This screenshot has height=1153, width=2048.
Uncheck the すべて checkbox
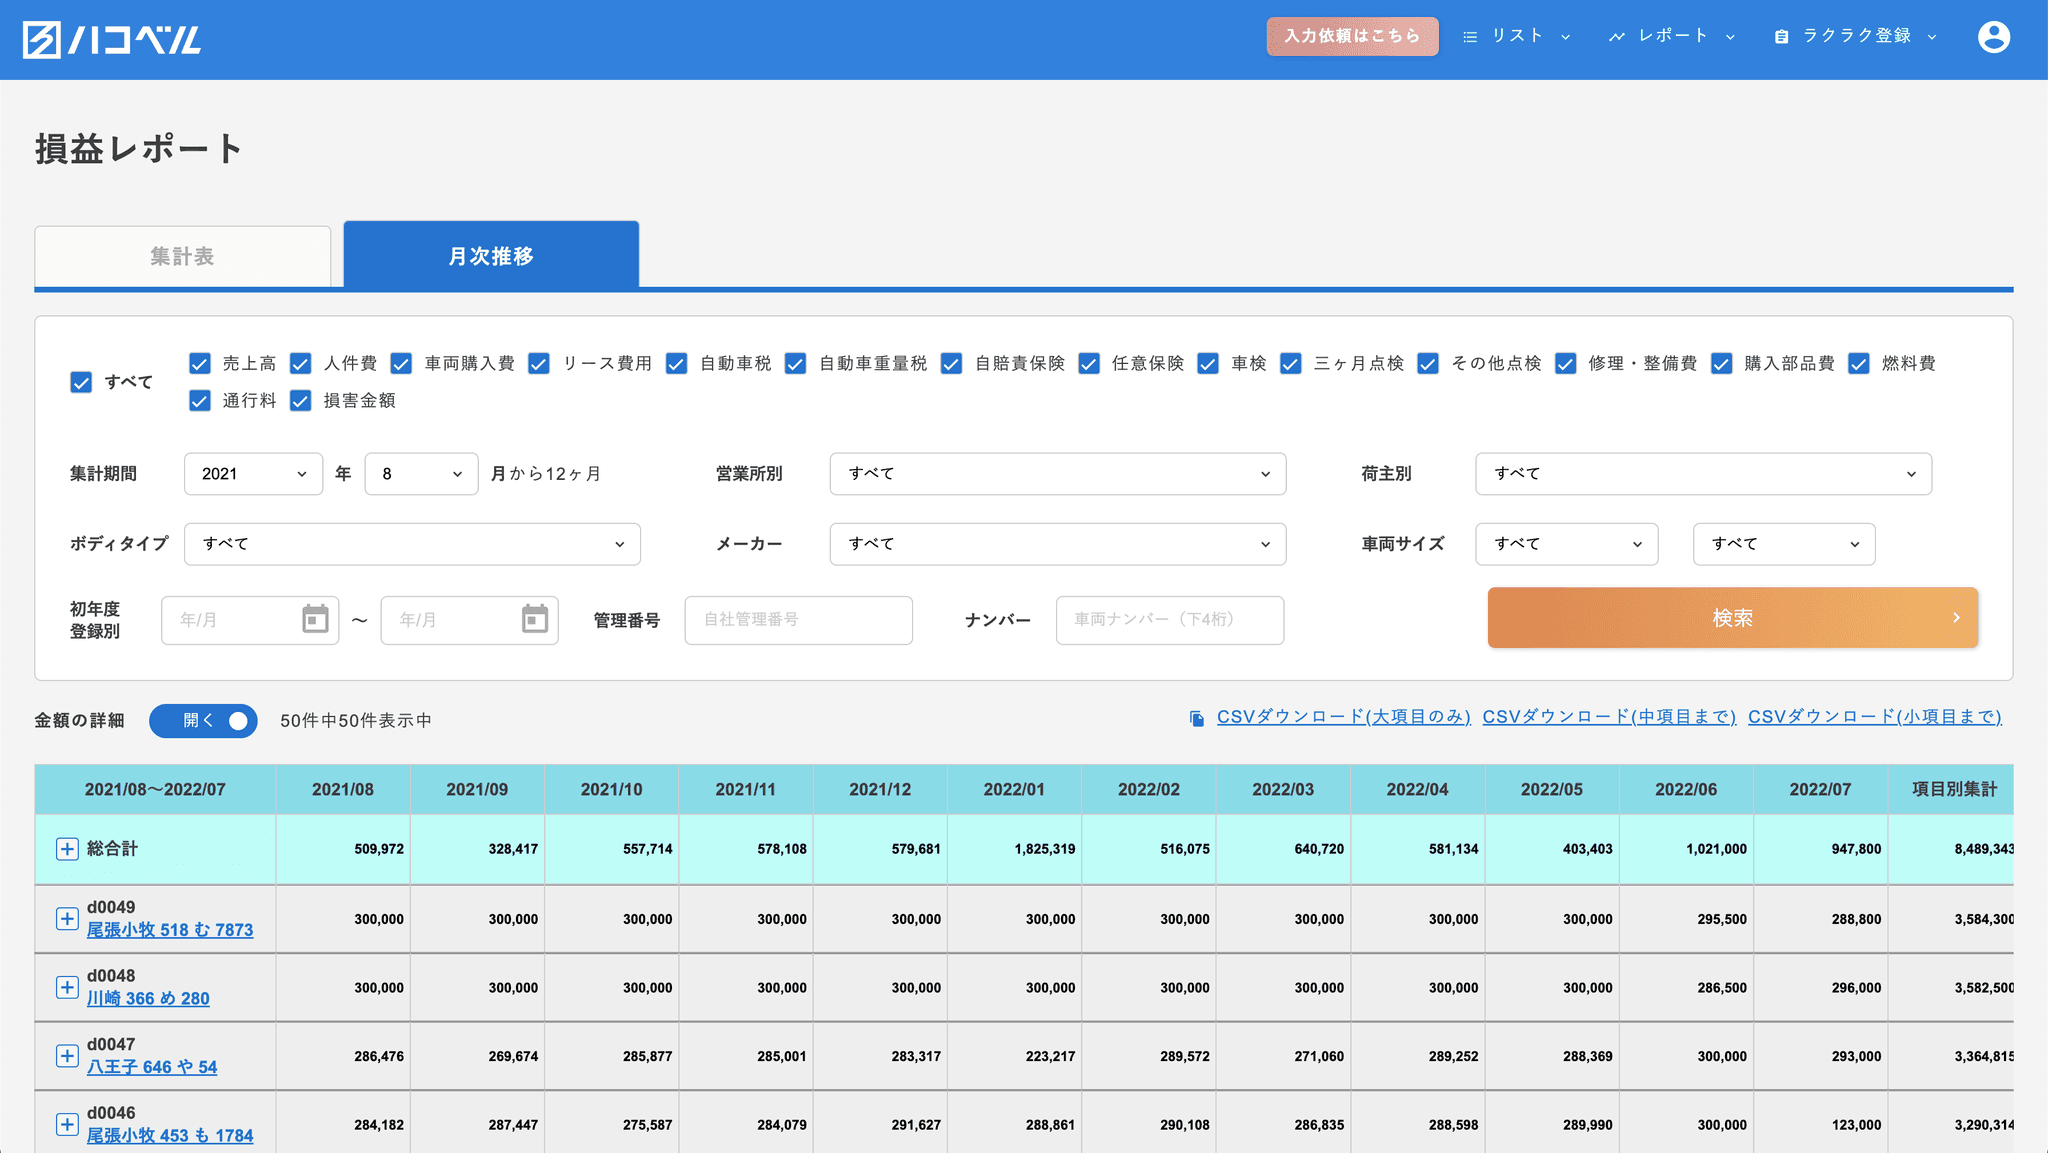pyautogui.click(x=81, y=382)
